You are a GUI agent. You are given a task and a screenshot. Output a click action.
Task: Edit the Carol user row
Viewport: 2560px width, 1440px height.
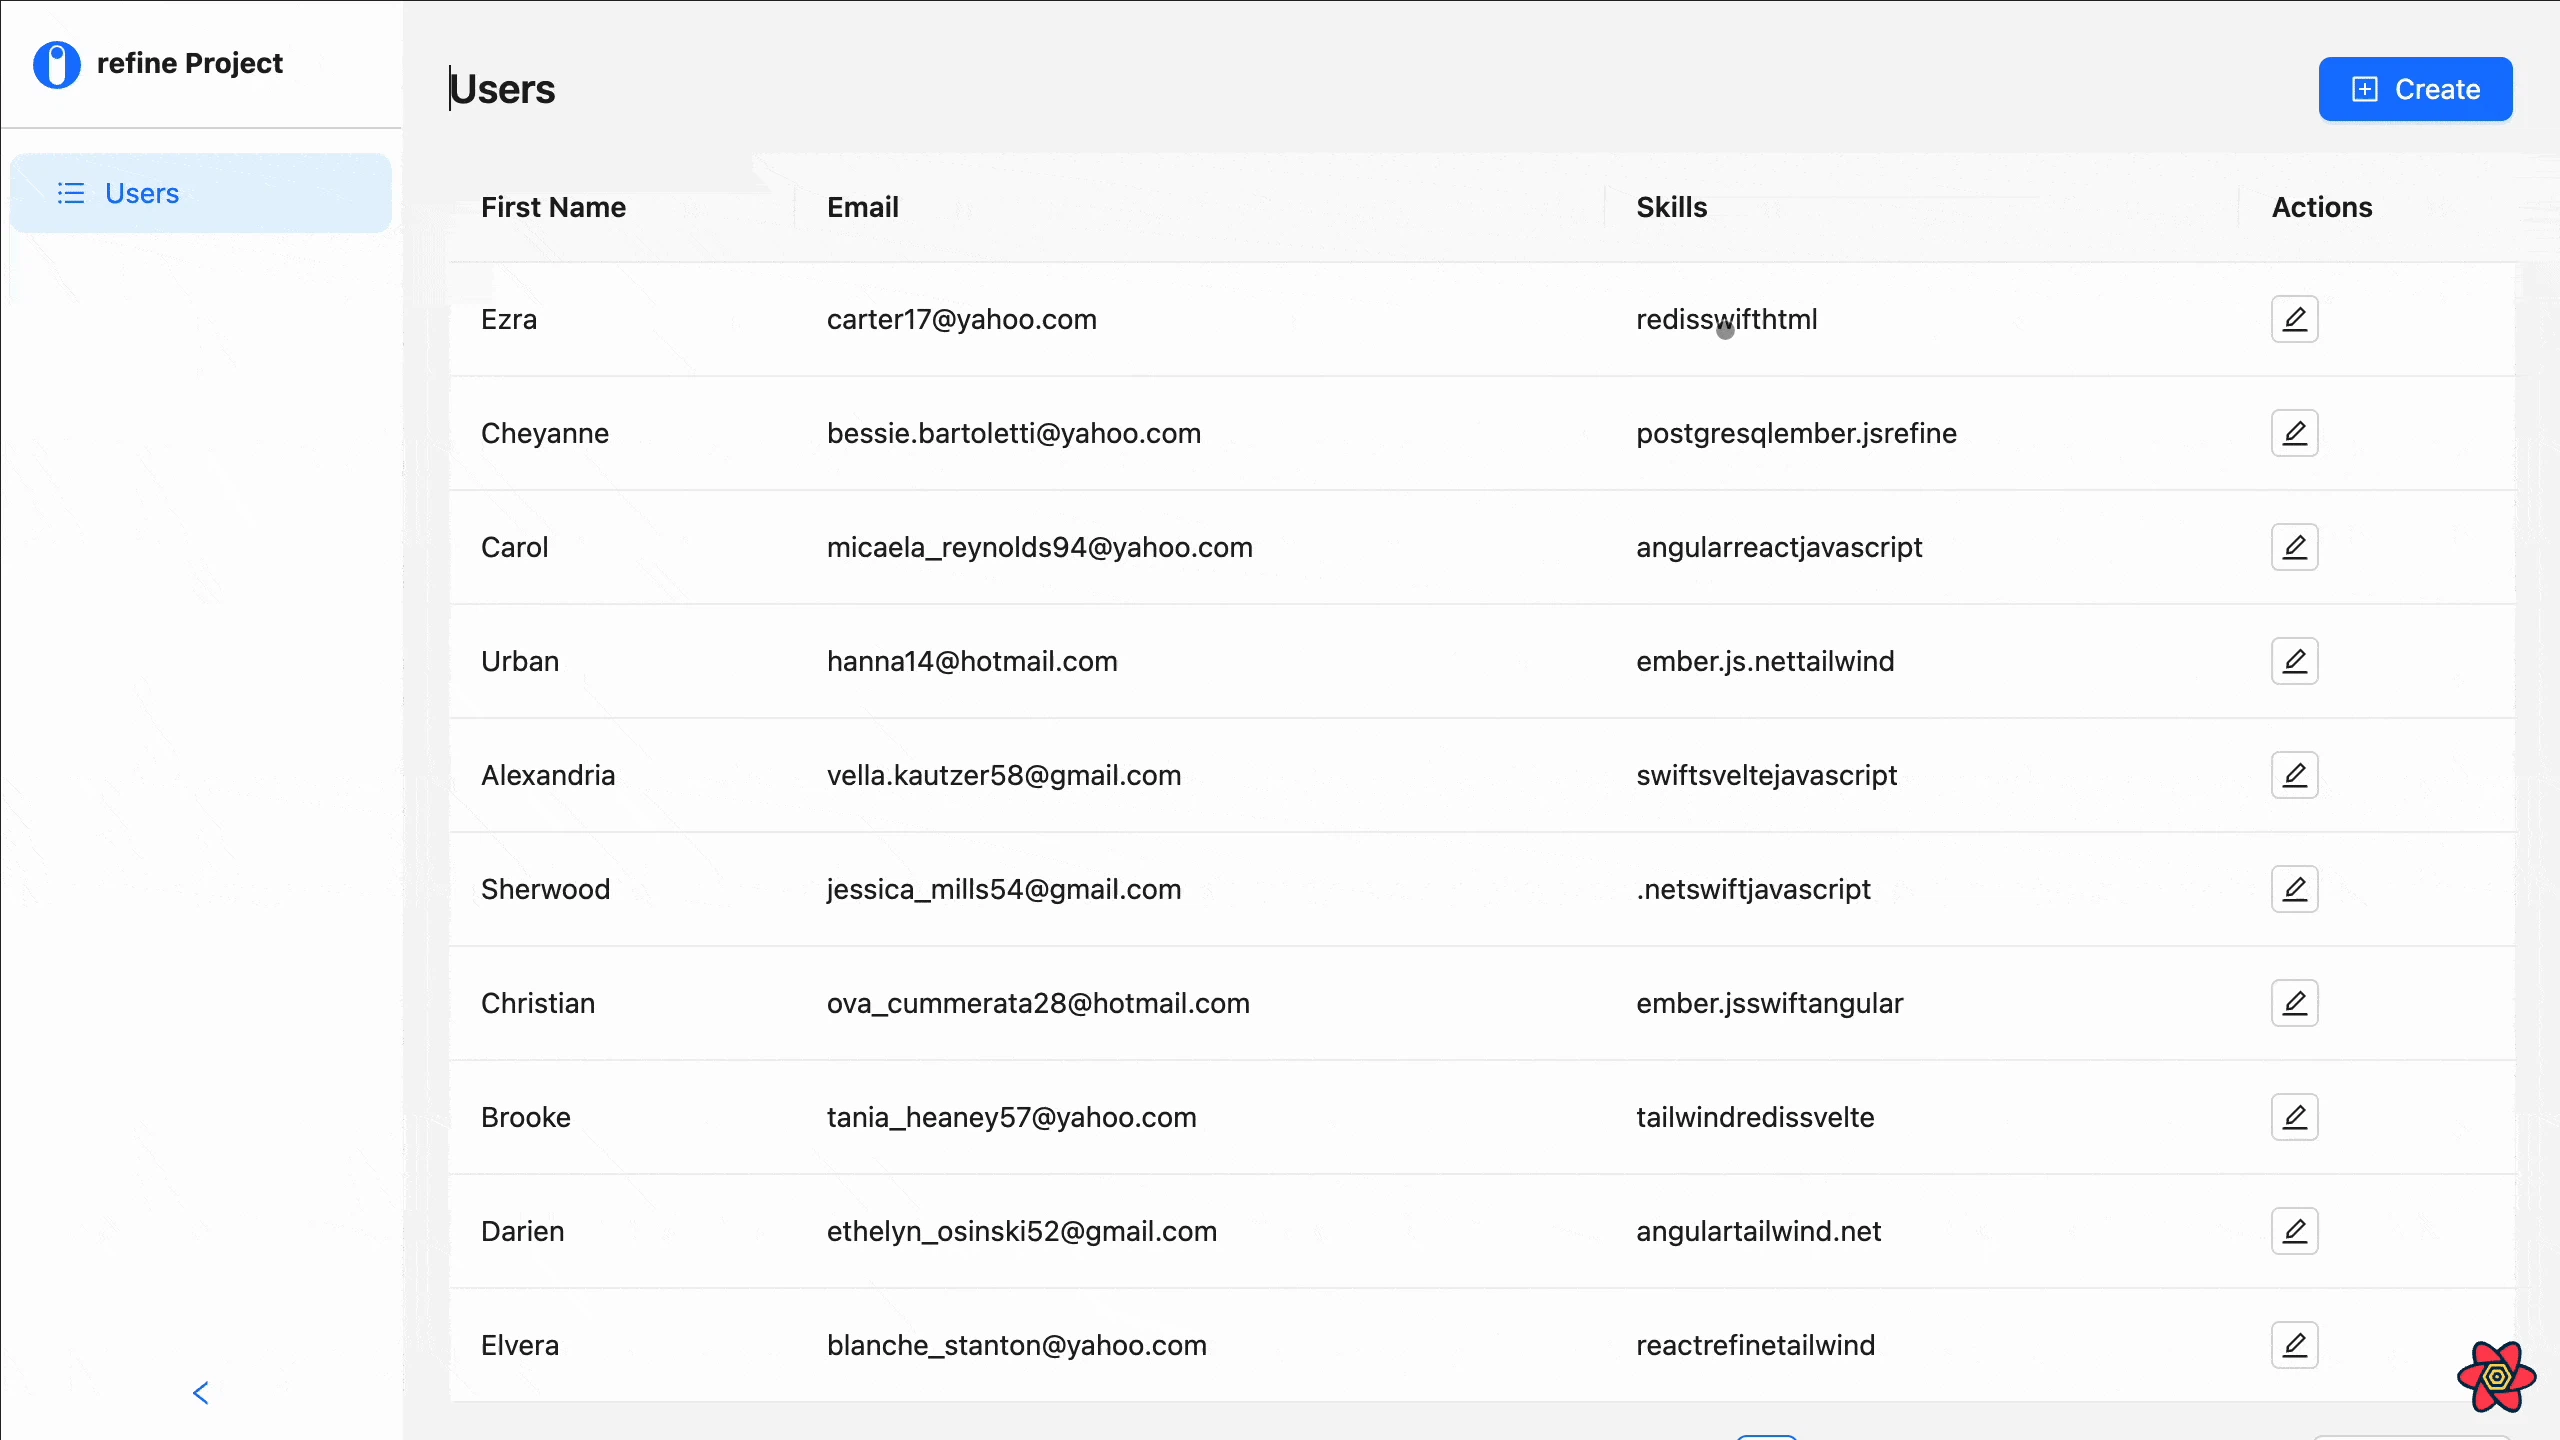point(2294,547)
